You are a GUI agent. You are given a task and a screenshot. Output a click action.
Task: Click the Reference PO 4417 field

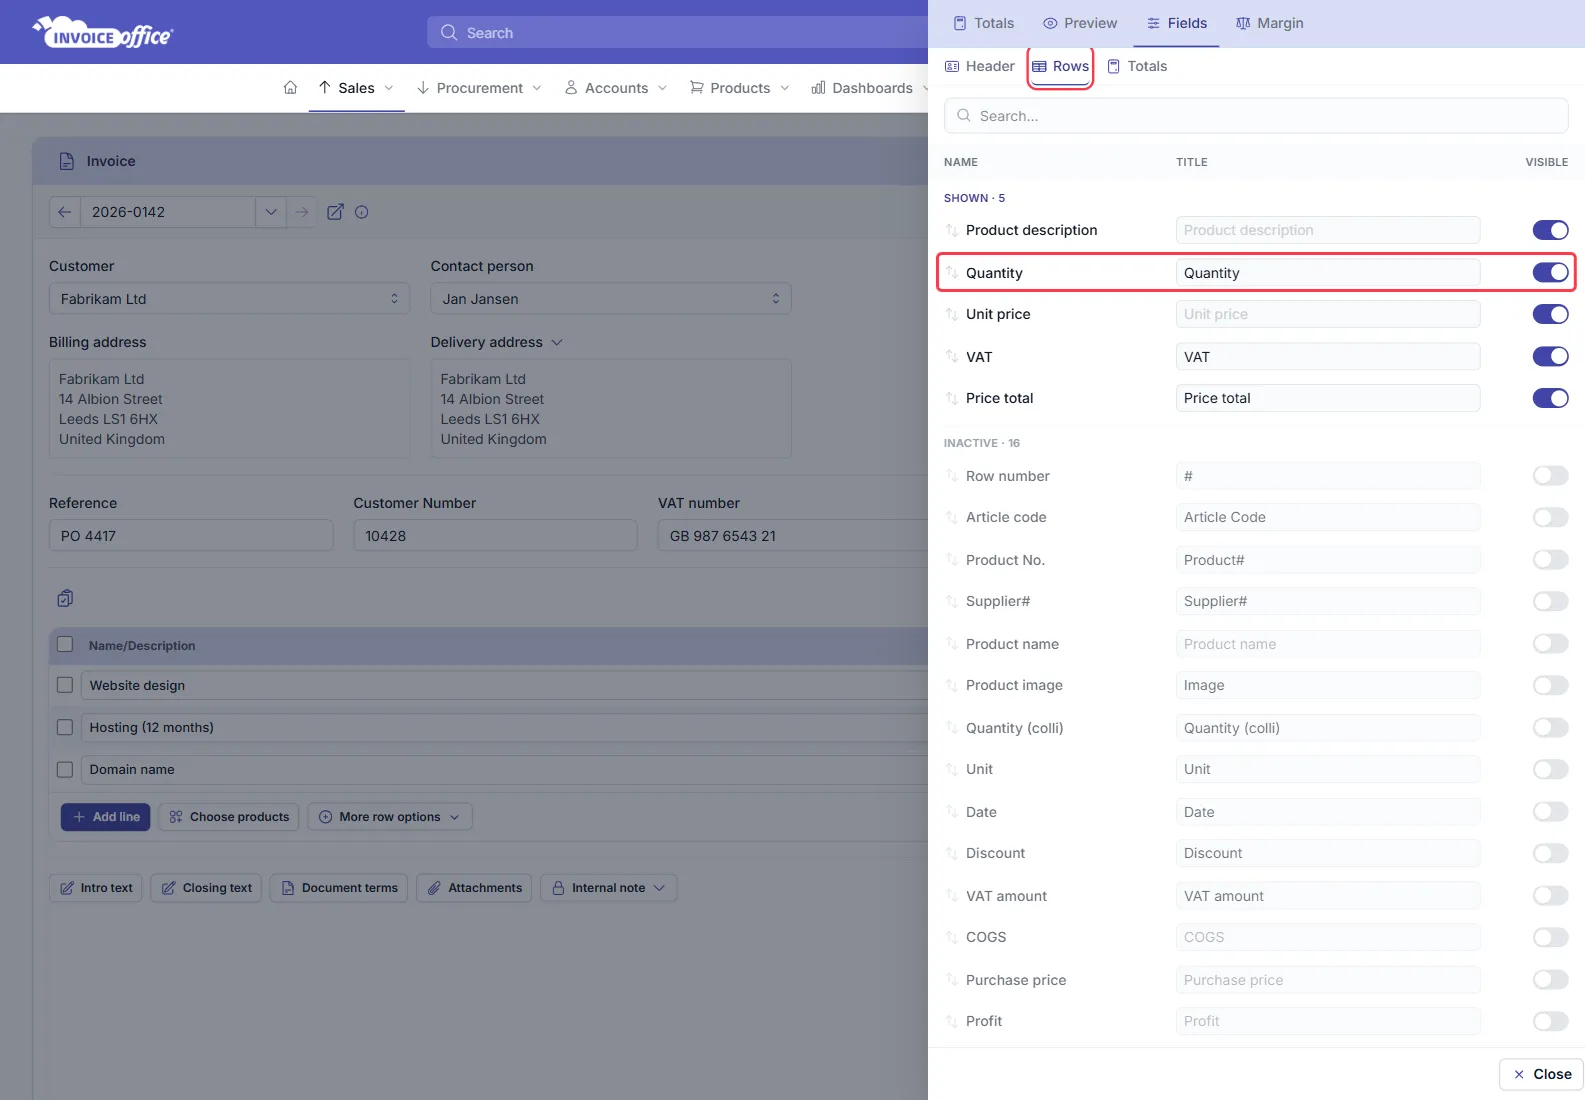191,536
